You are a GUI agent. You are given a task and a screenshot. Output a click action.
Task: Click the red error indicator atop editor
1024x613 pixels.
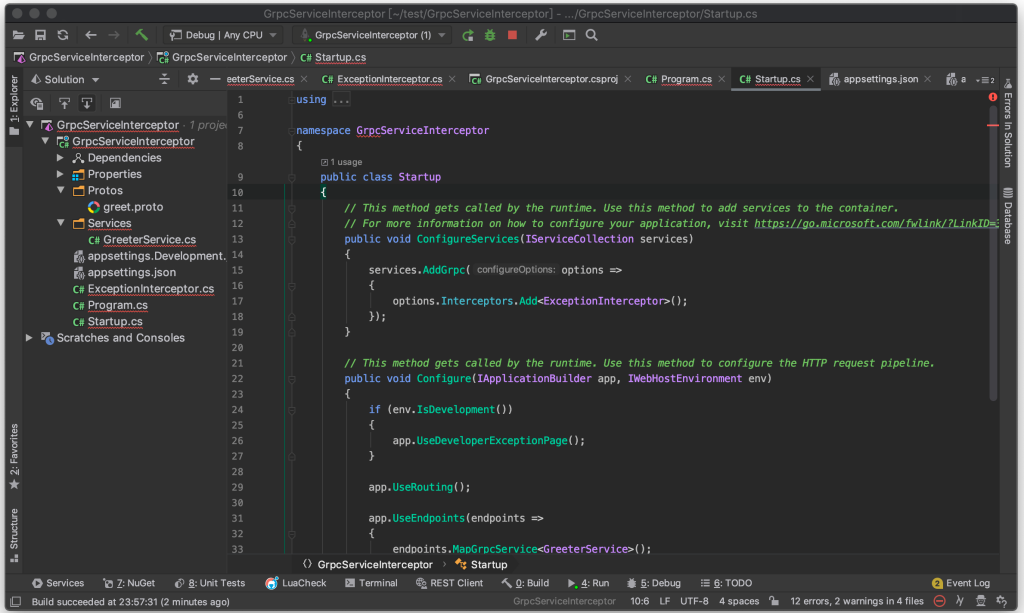click(993, 97)
